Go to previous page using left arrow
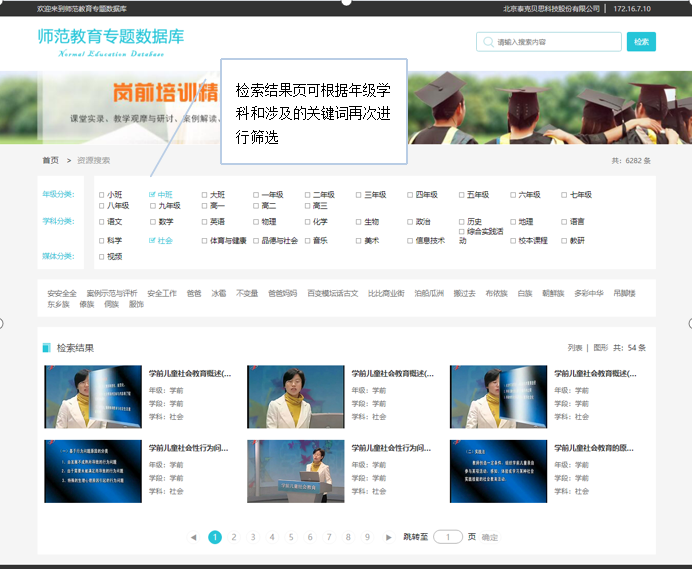The height and width of the screenshot is (569, 692). click(193, 537)
